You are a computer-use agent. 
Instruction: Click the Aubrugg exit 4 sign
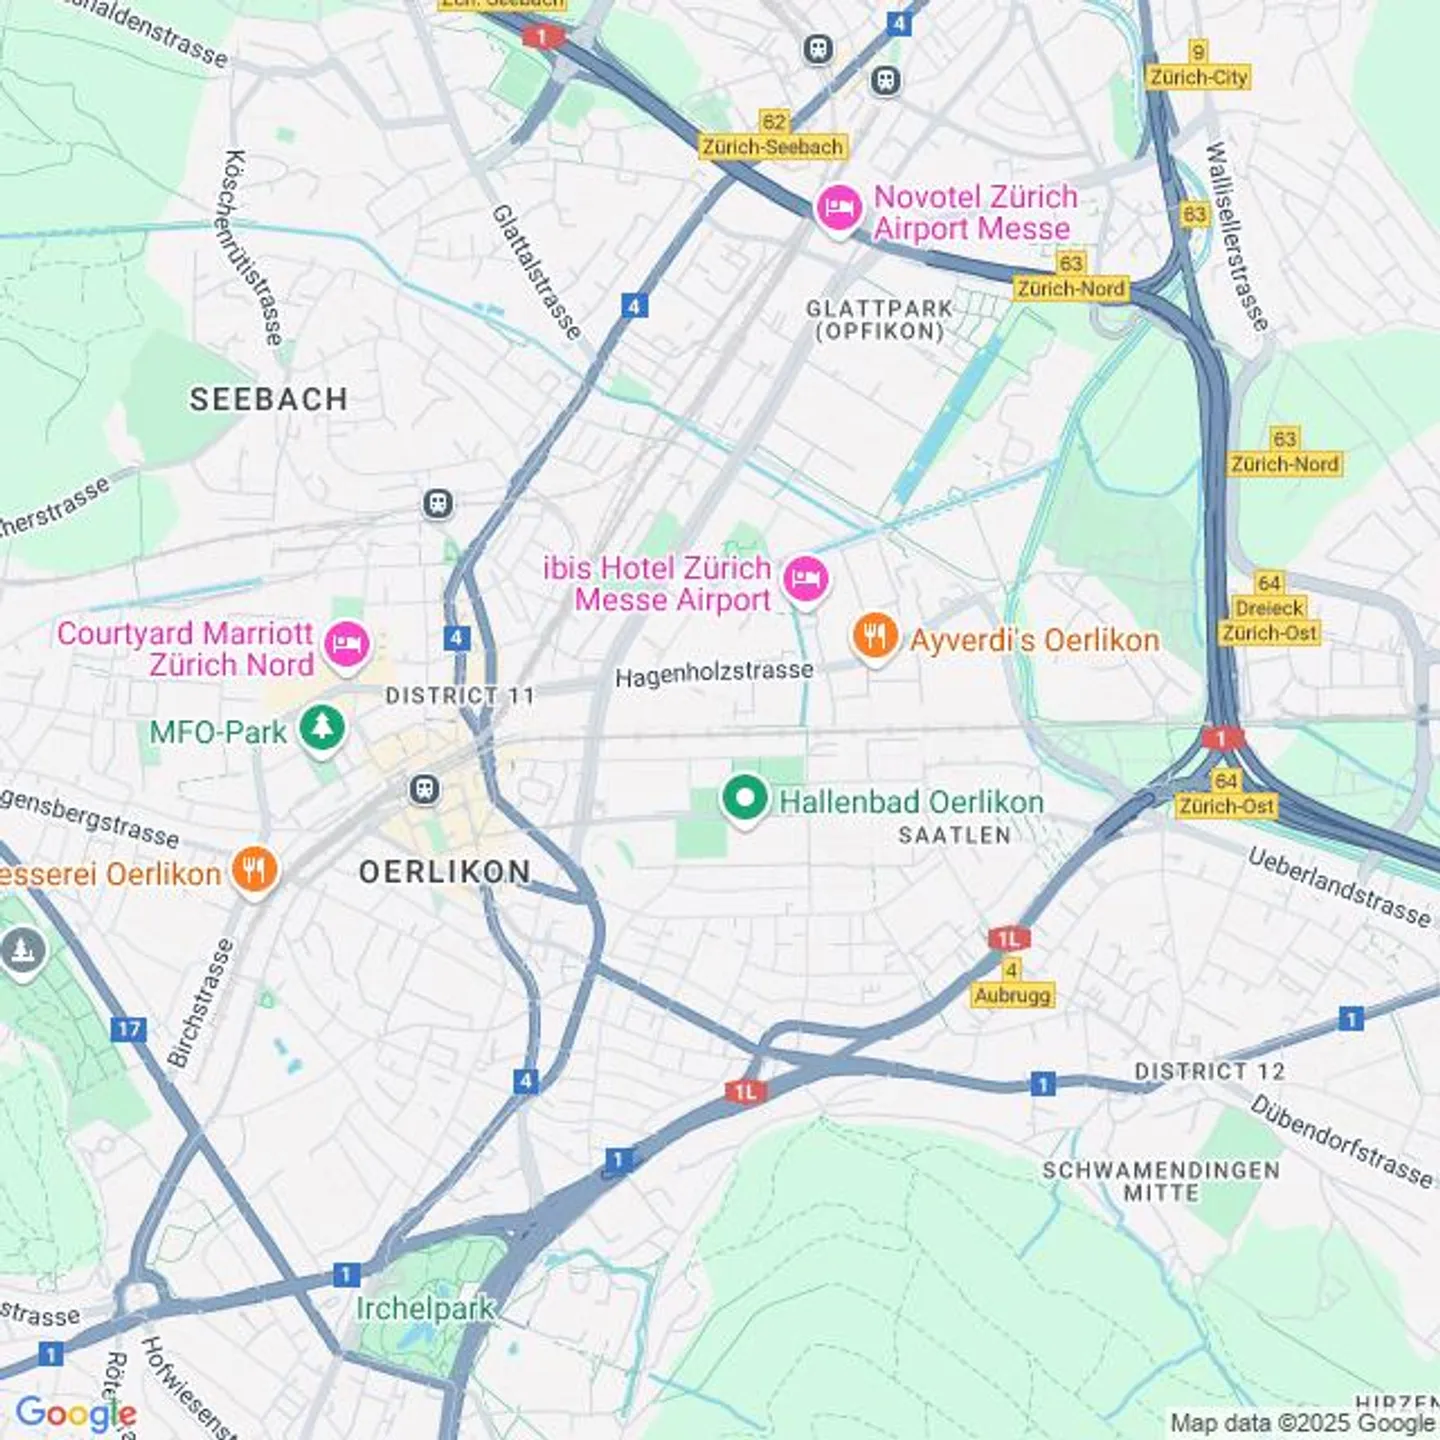tap(1012, 983)
